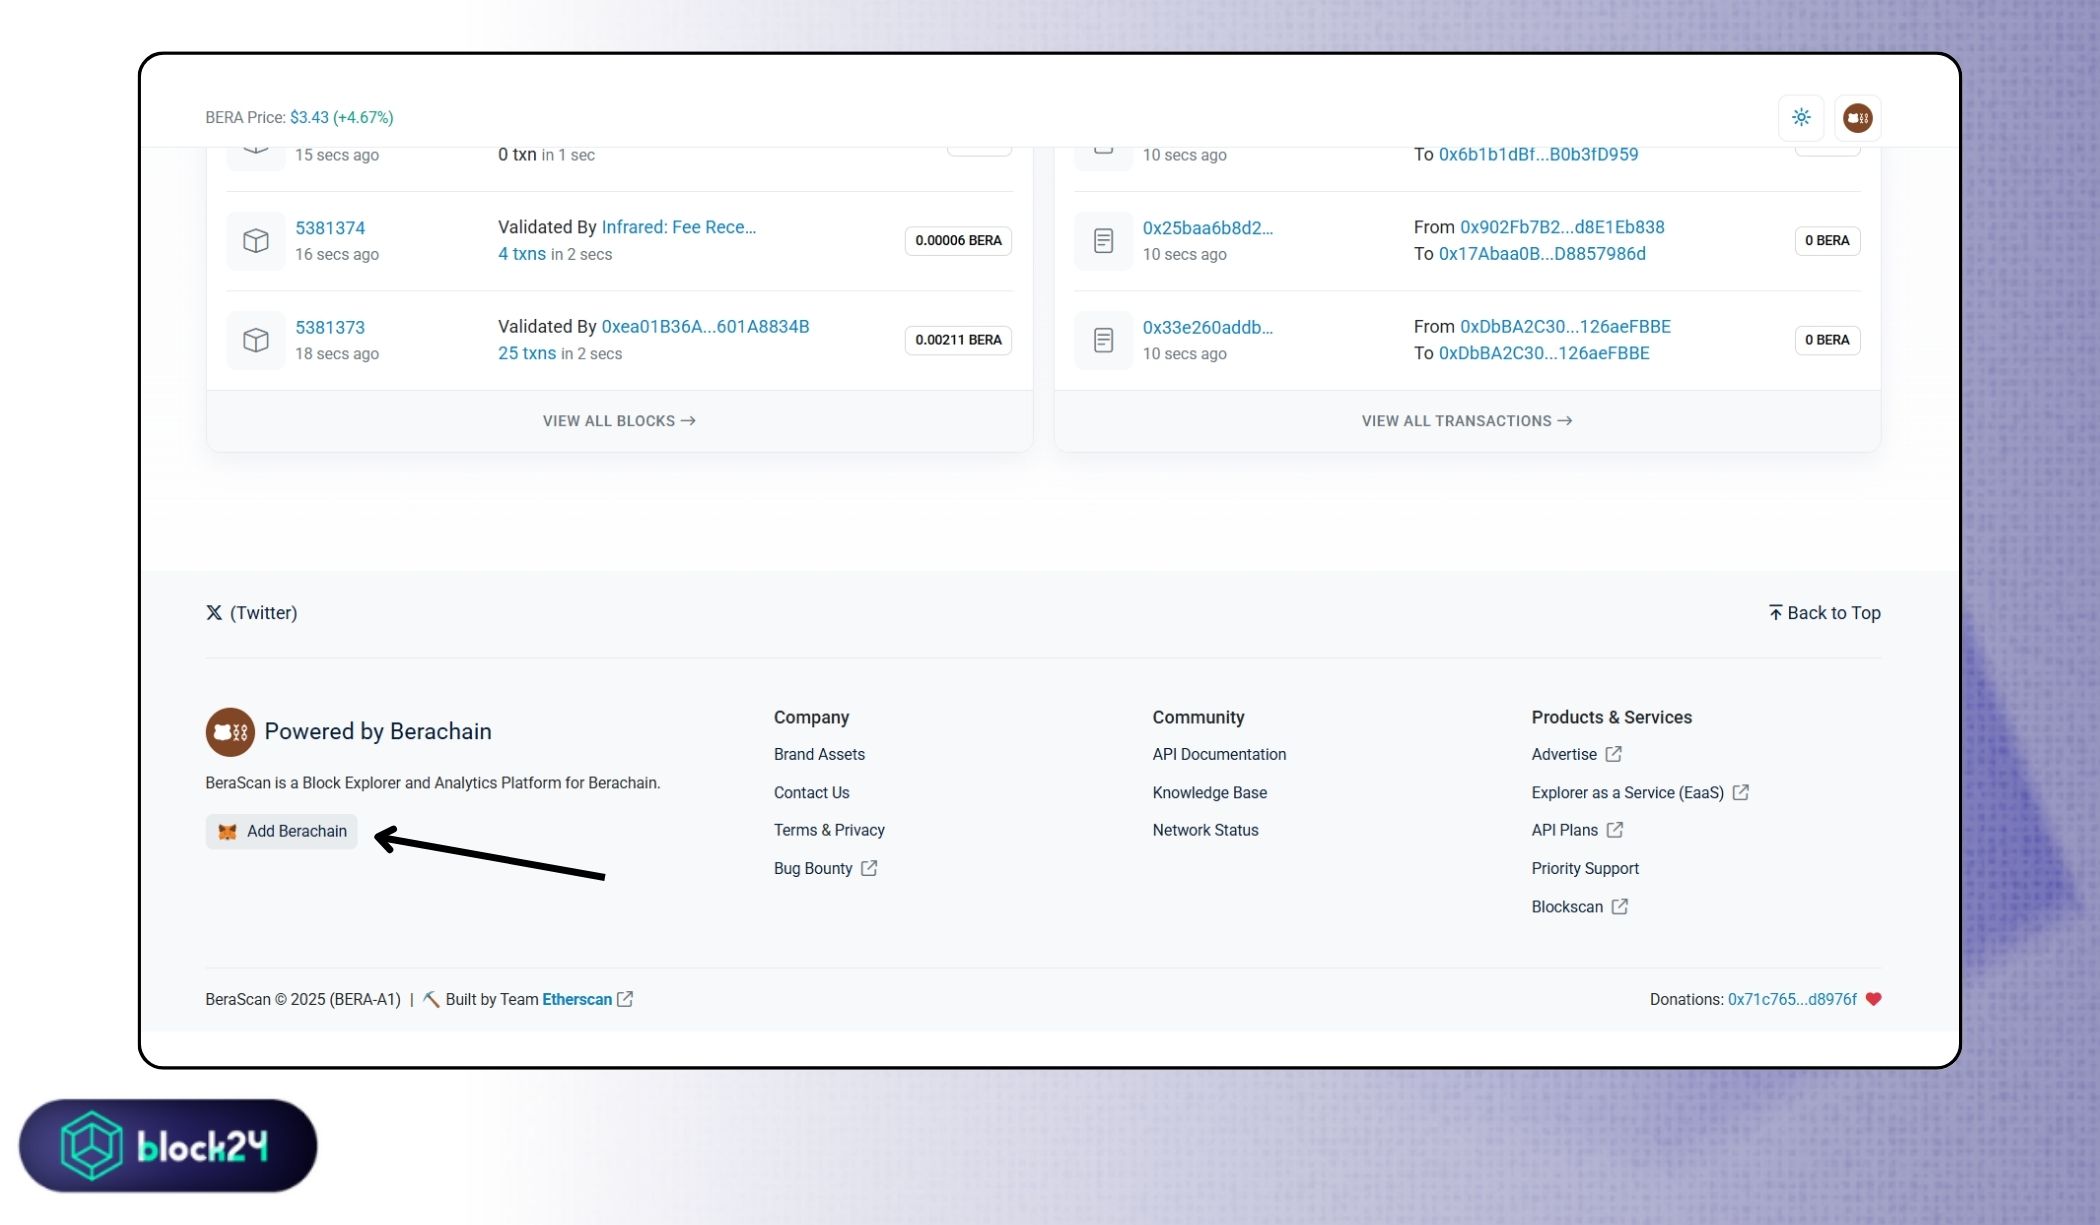
Task: Open the (Twitter) link text
Action: 263,613
